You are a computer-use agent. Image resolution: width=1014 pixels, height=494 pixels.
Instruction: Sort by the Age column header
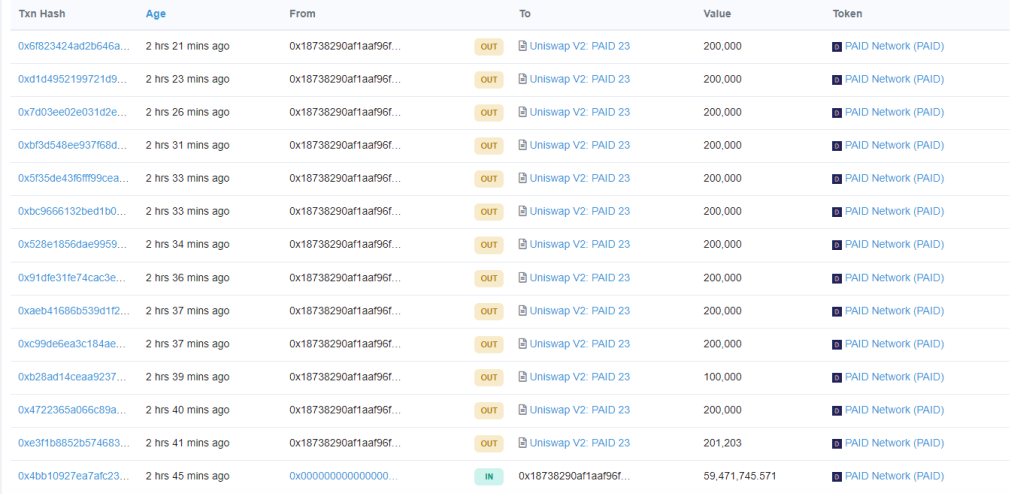point(156,14)
